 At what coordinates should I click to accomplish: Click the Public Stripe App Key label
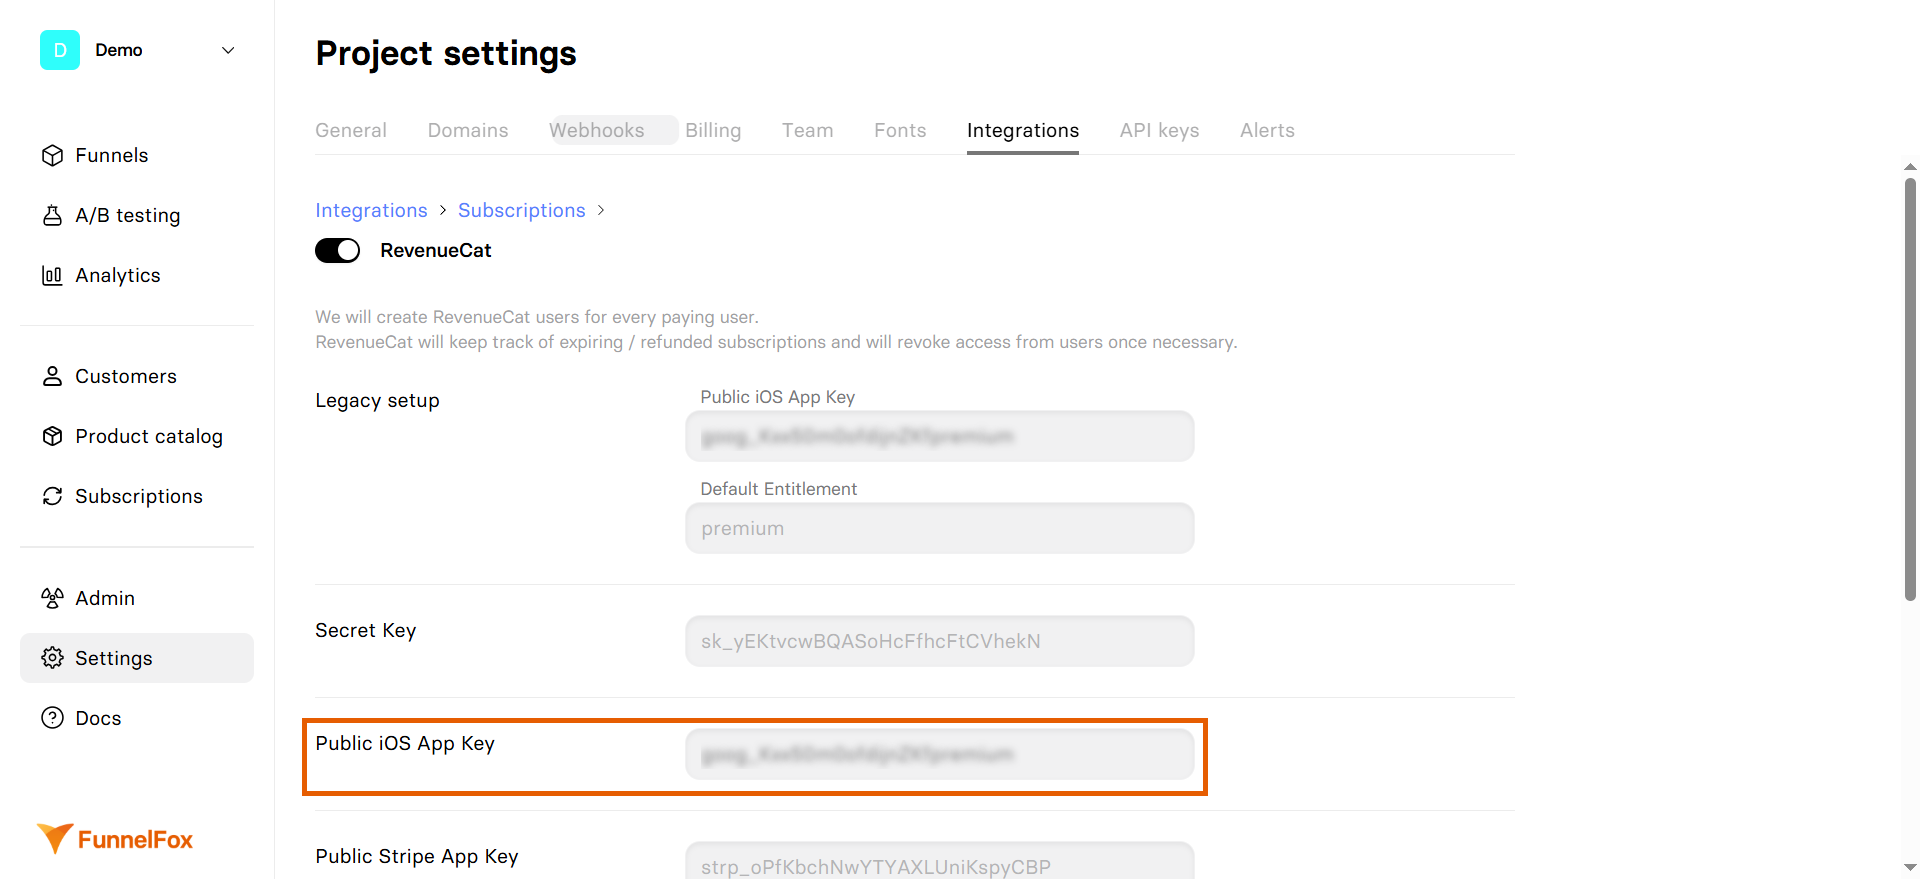pyautogui.click(x=417, y=856)
